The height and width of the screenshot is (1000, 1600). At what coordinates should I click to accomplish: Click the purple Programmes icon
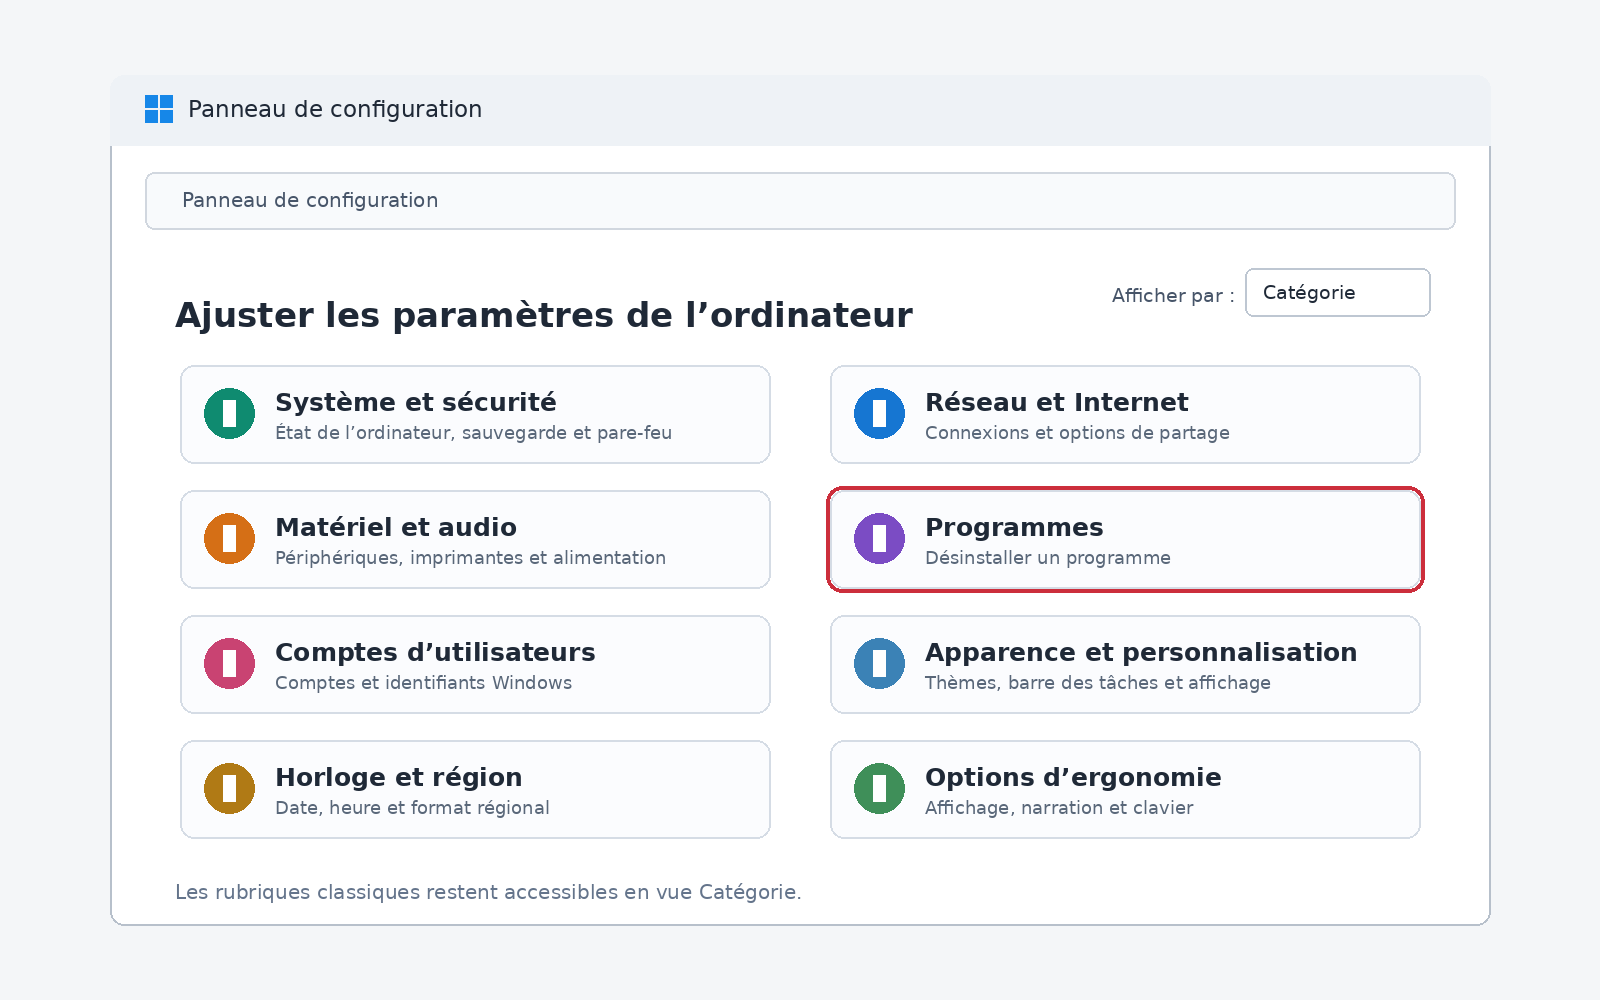(x=879, y=539)
